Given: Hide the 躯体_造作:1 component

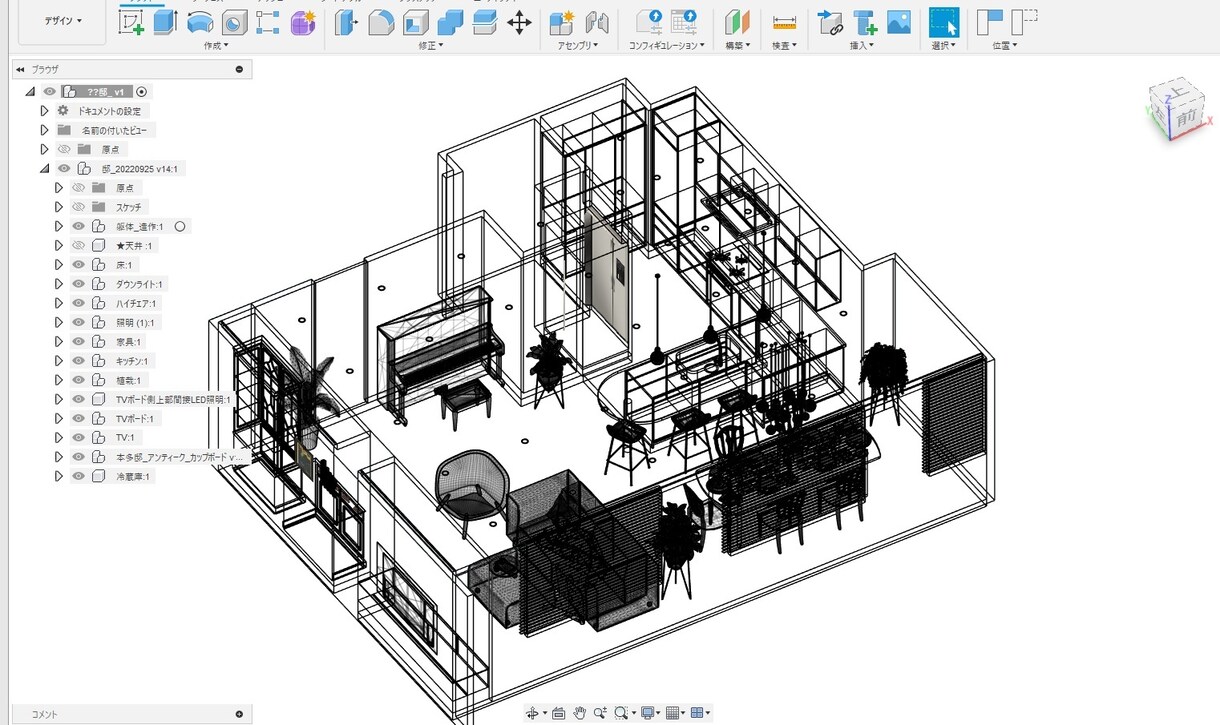Looking at the screenshot, I should pyautogui.click(x=79, y=226).
